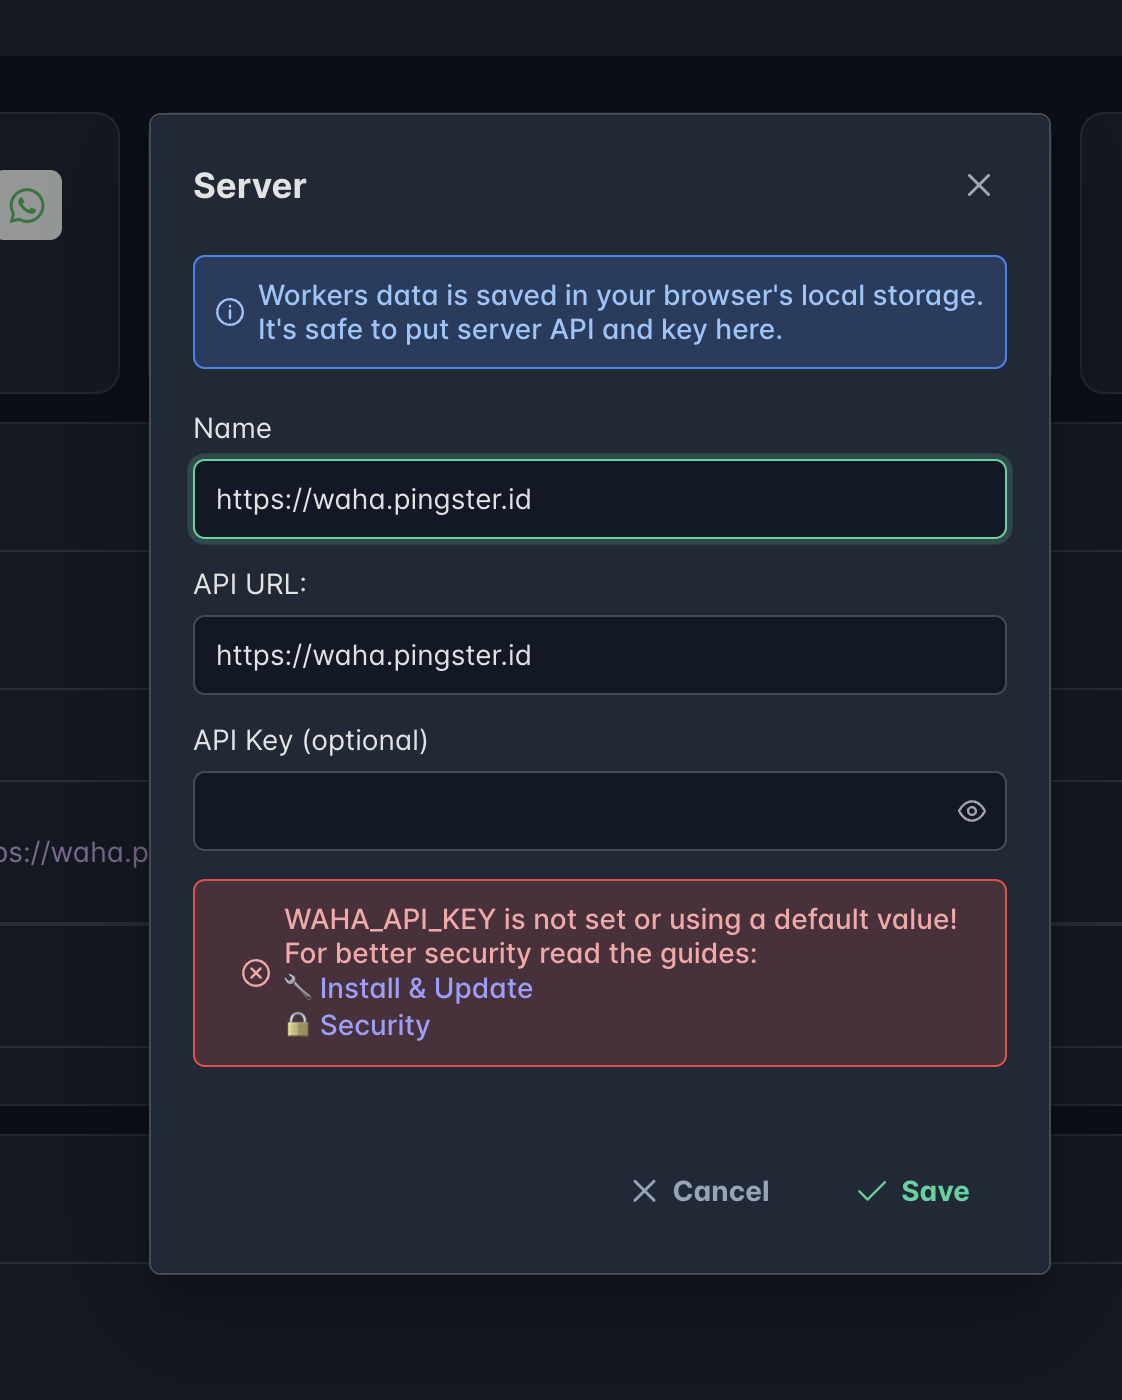The image size is (1122, 1400).
Task: Click the local storage info banner text
Action: pos(620,312)
